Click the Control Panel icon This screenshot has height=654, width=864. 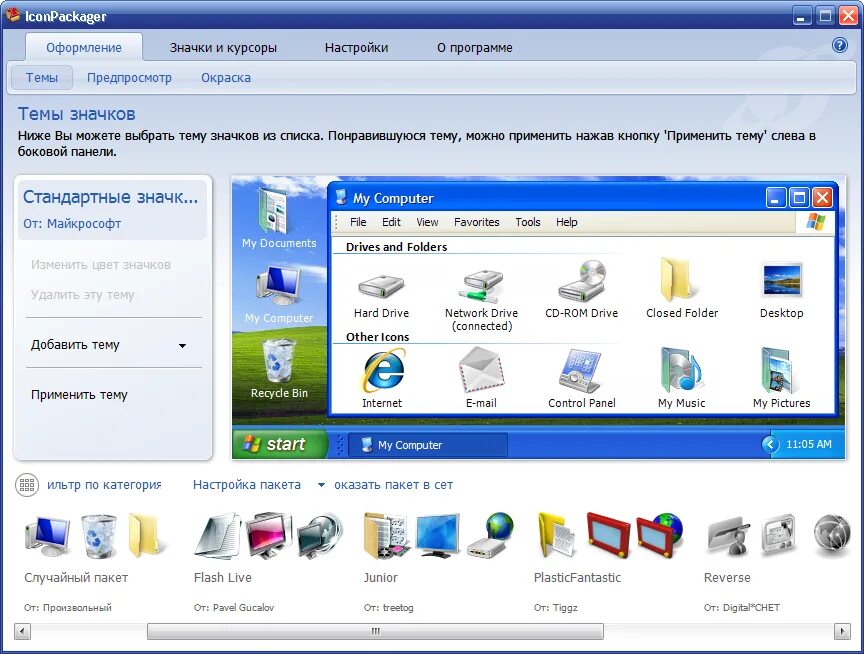coord(580,370)
